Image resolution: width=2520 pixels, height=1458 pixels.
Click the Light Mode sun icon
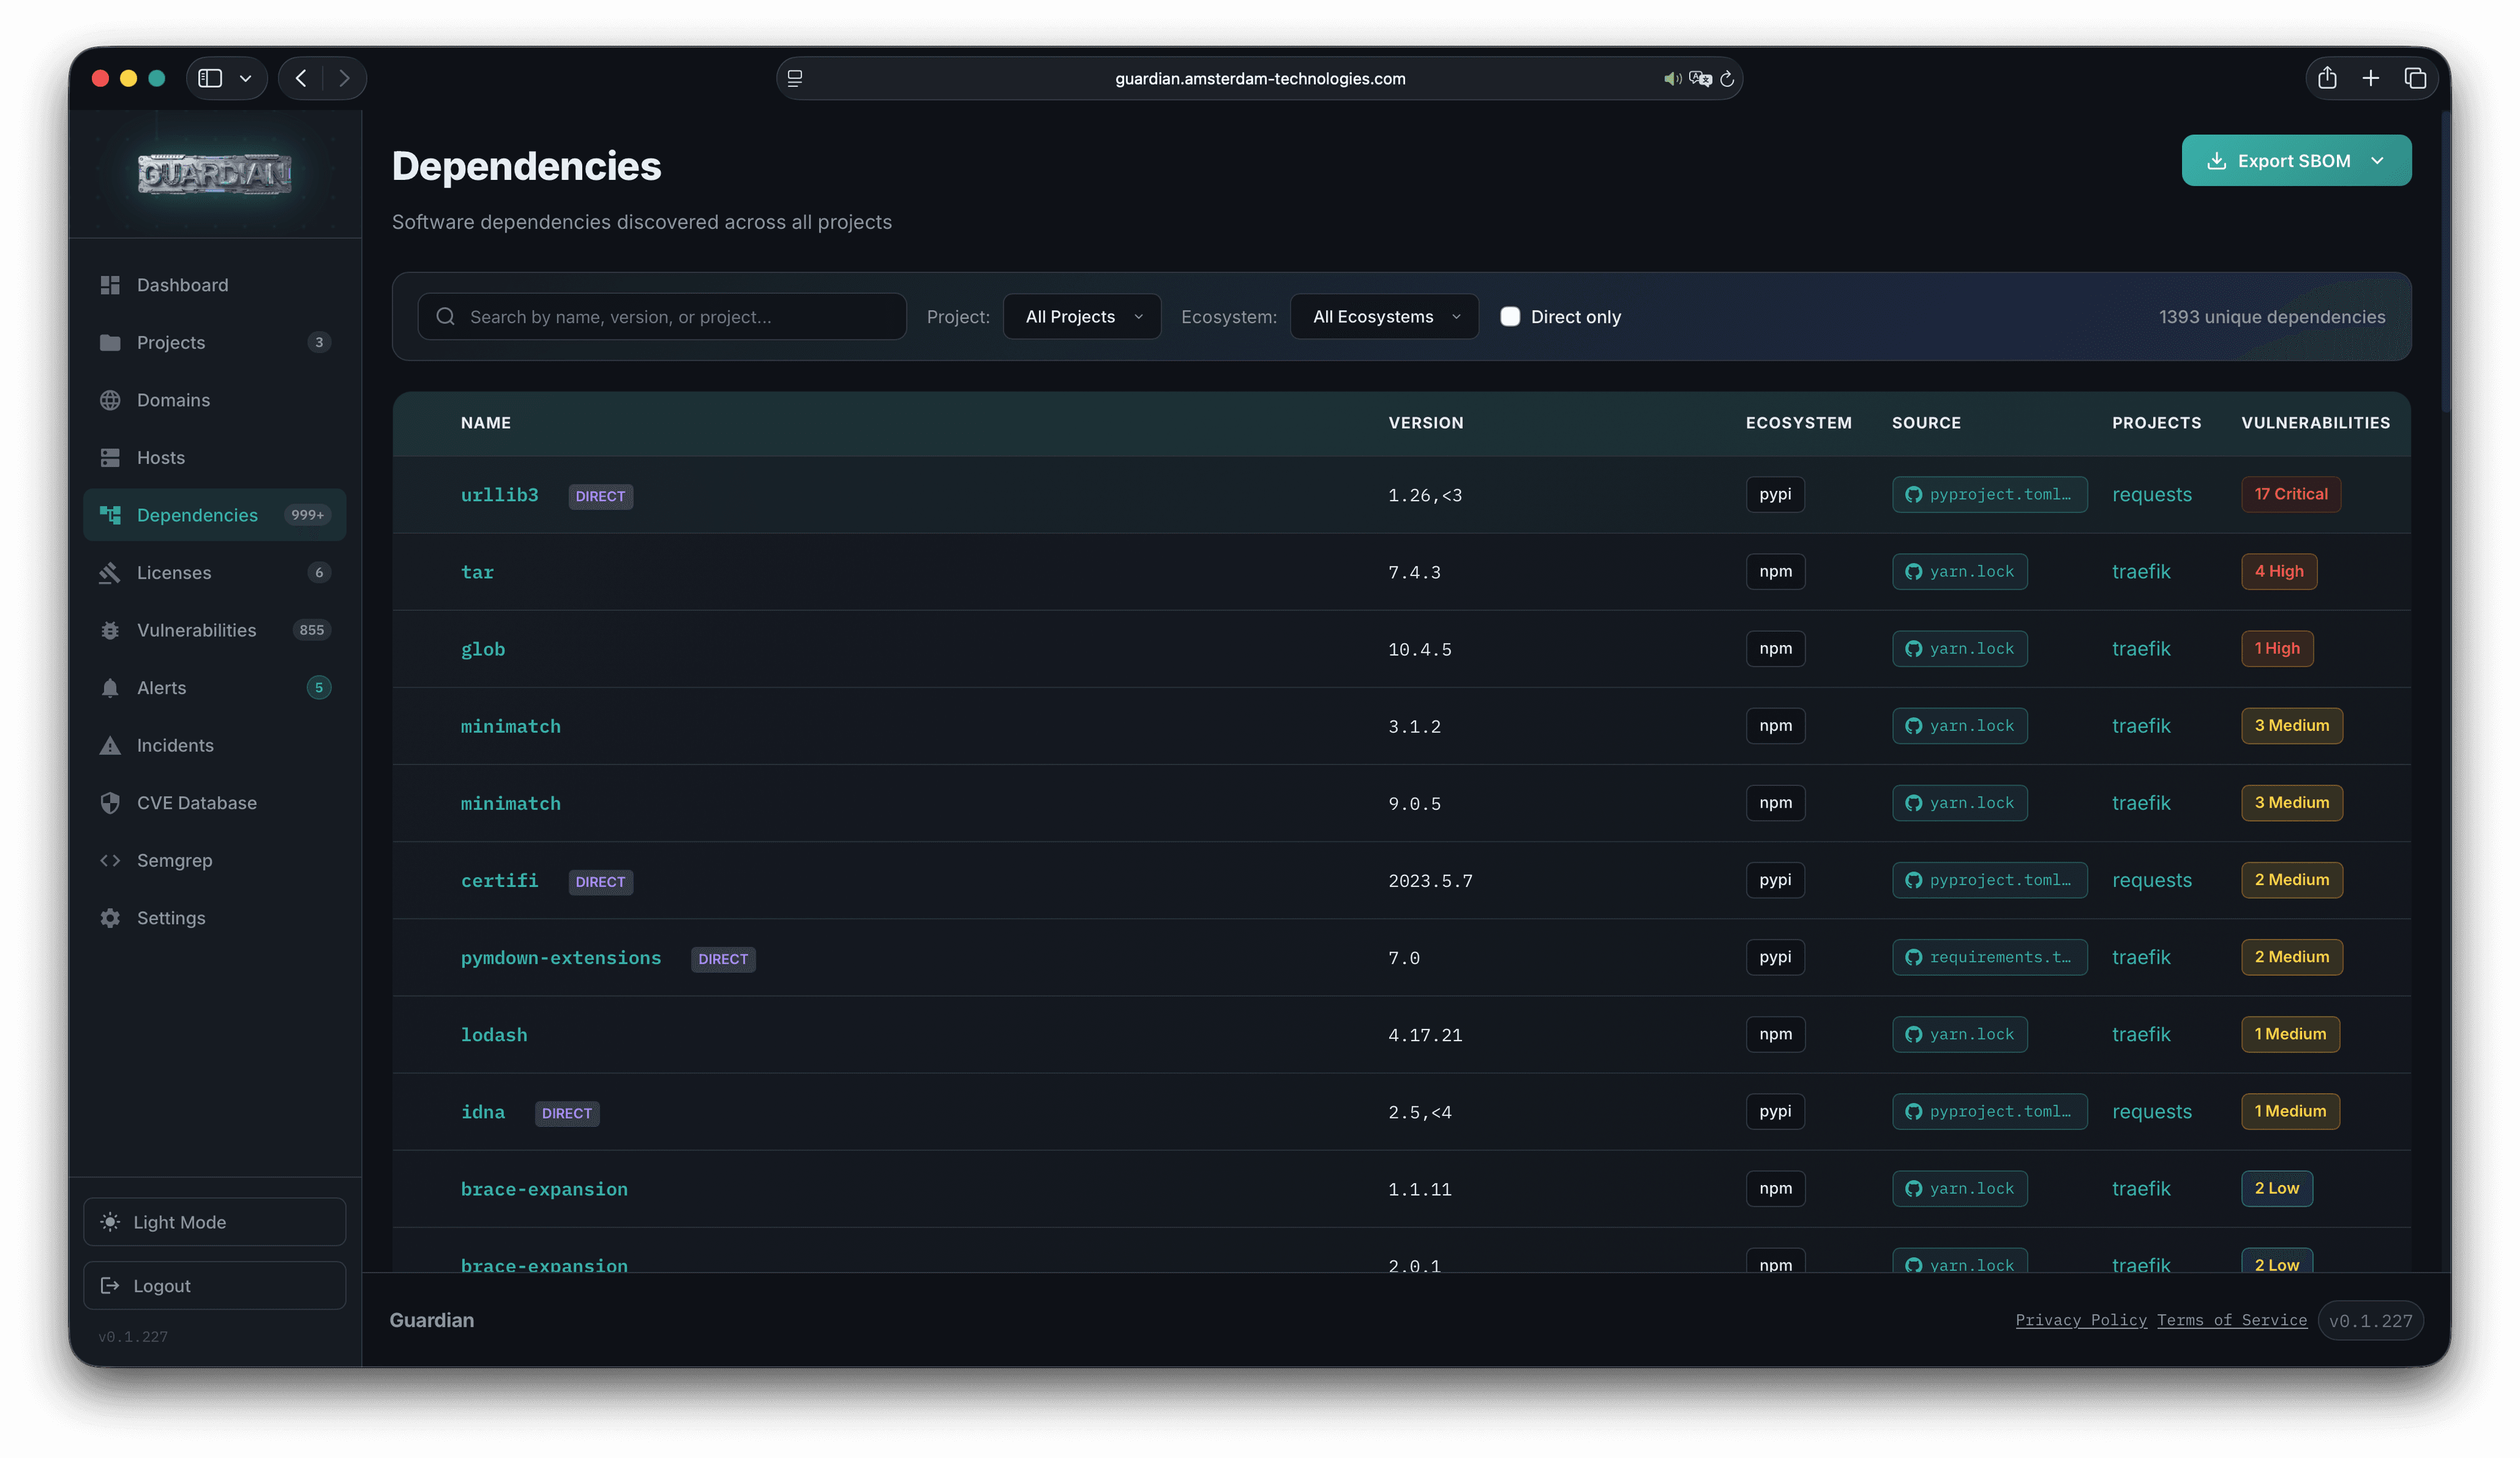click(x=110, y=1222)
